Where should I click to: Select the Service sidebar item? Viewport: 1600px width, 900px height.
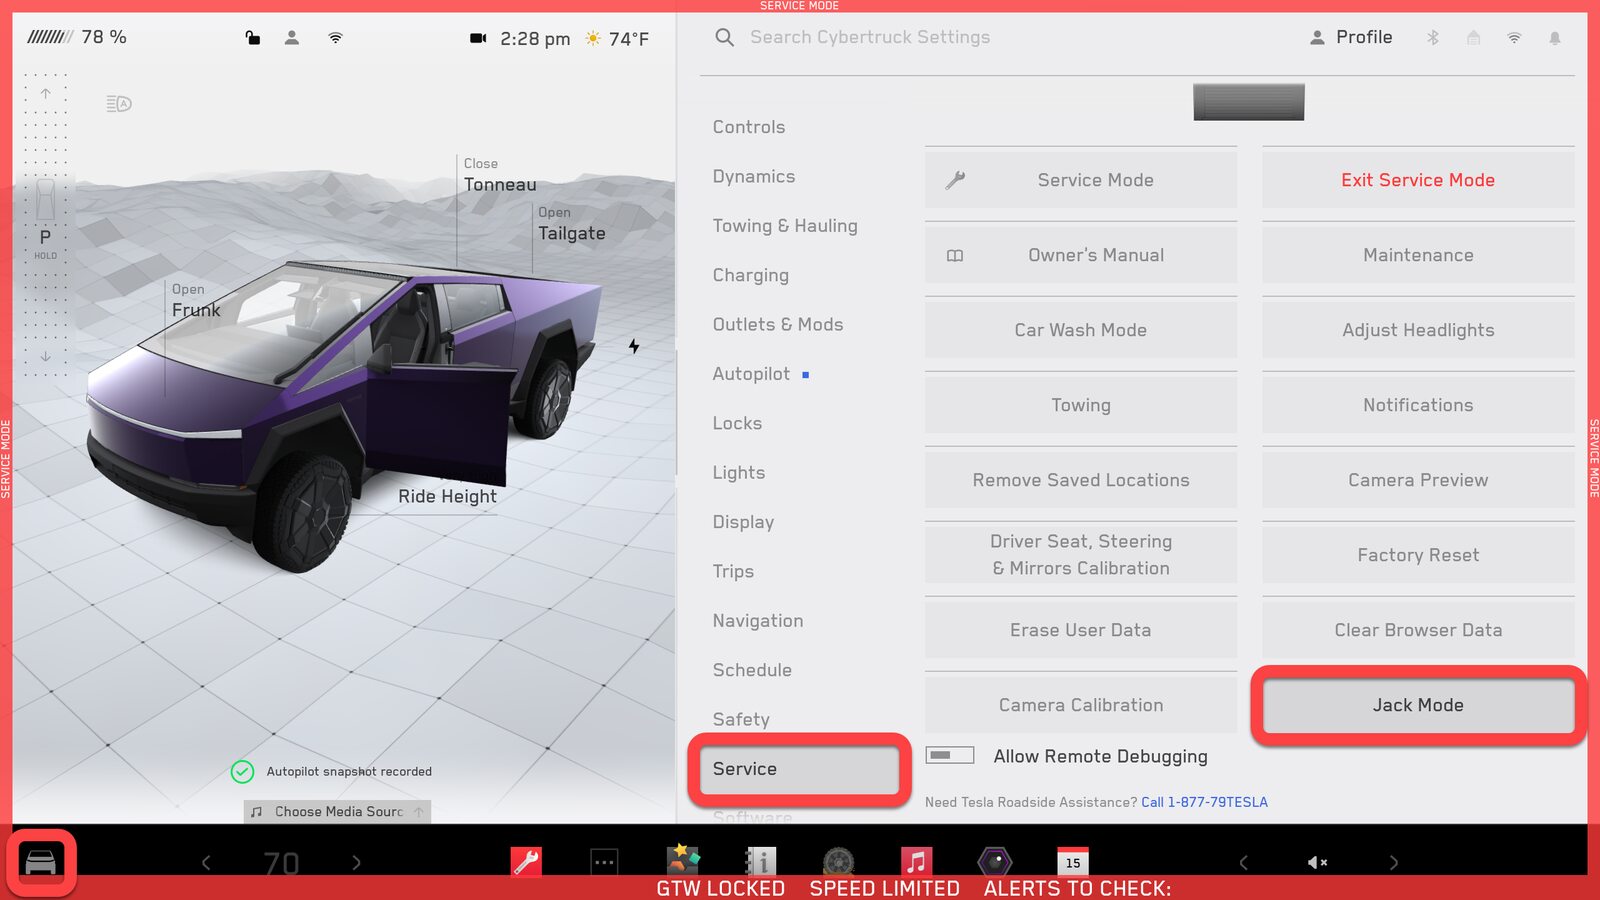click(x=799, y=769)
